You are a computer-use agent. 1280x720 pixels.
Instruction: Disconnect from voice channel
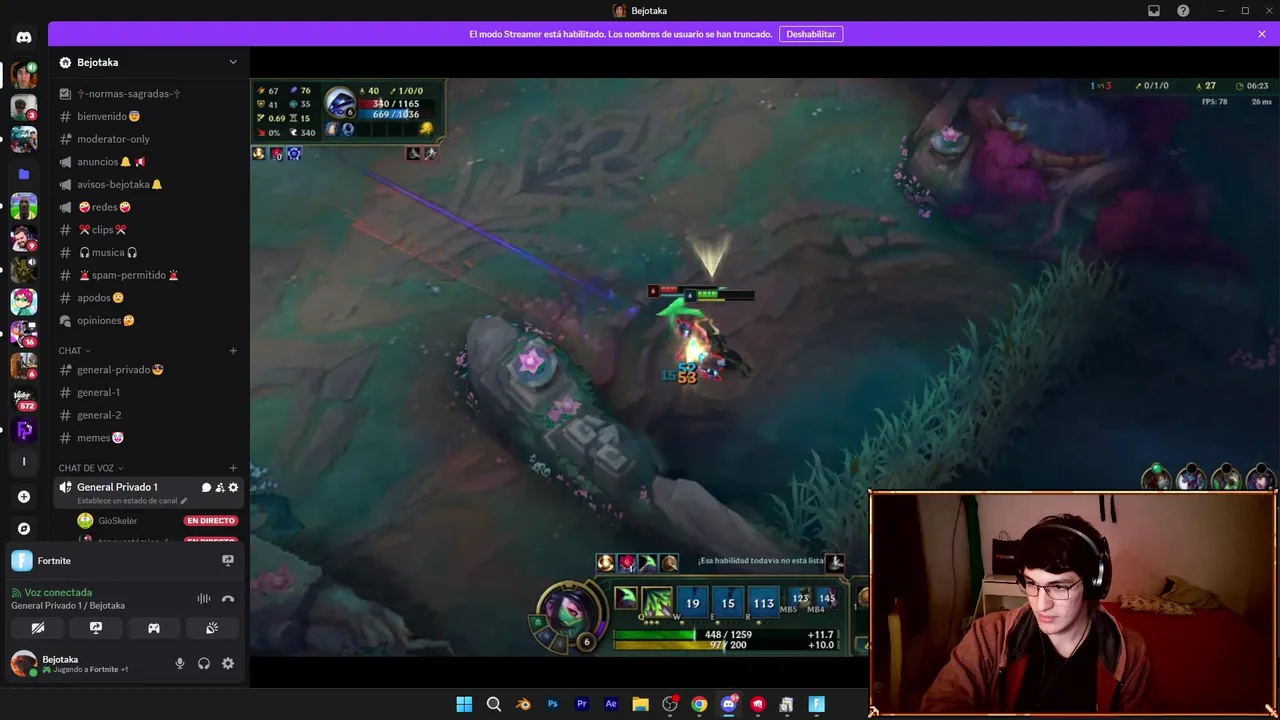228,599
